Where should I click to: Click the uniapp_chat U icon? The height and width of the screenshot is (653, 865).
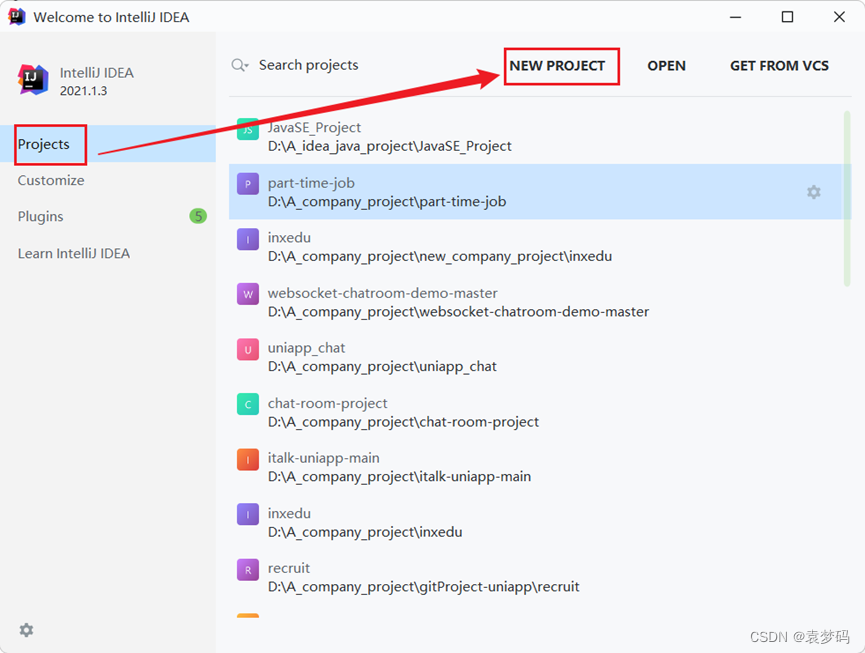(x=247, y=349)
